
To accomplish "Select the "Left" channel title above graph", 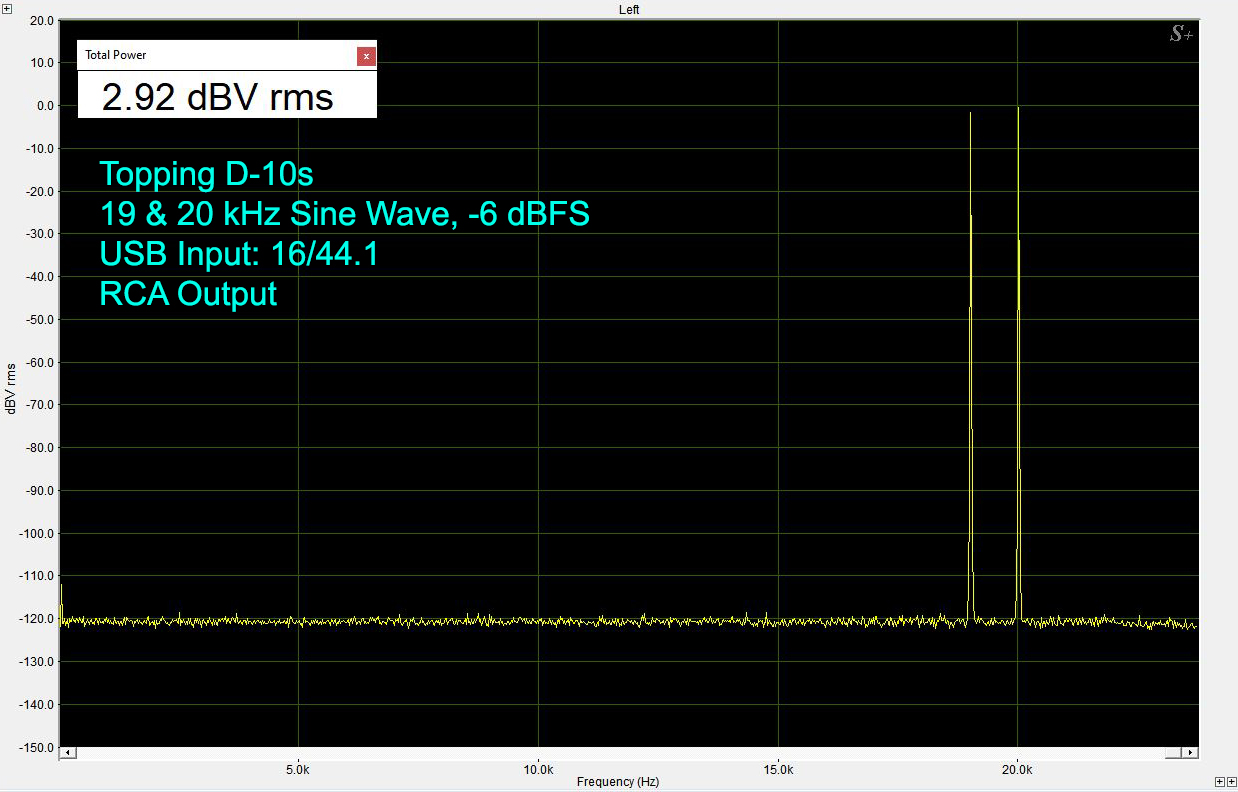I will click(628, 10).
